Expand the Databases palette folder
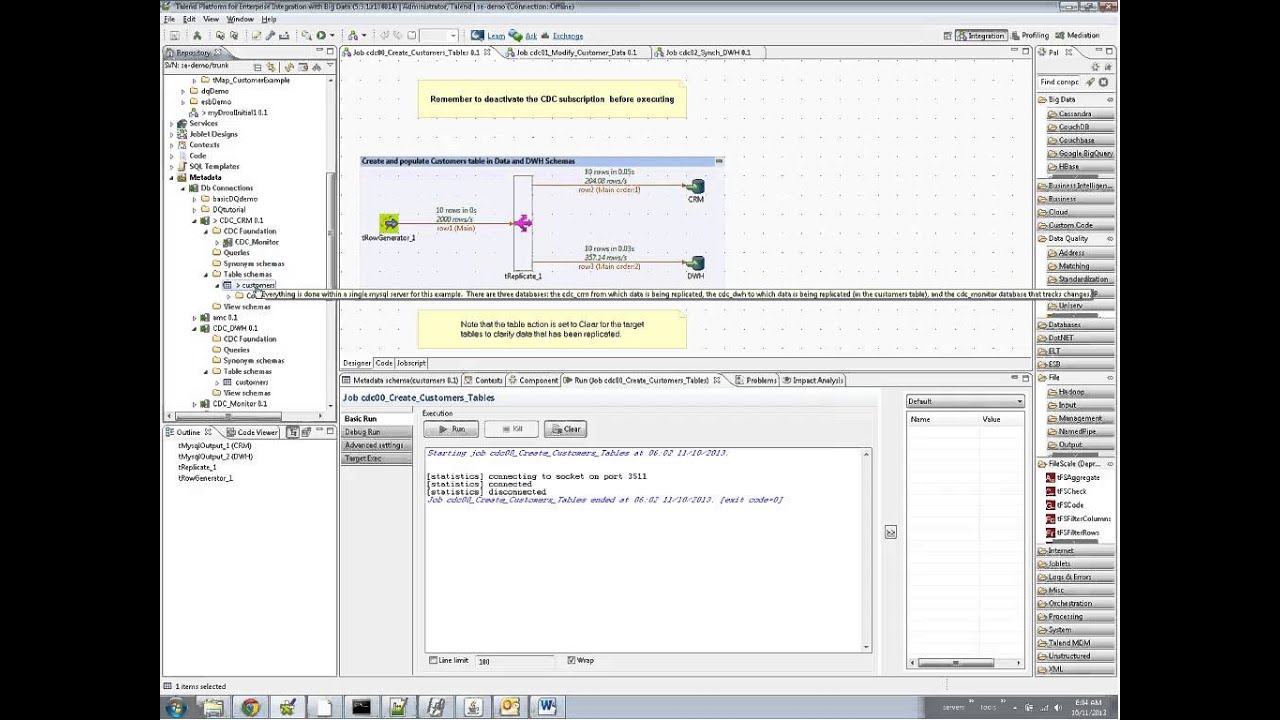Image resolution: width=1280 pixels, height=720 pixels. pyautogui.click(x=1075, y=325)
